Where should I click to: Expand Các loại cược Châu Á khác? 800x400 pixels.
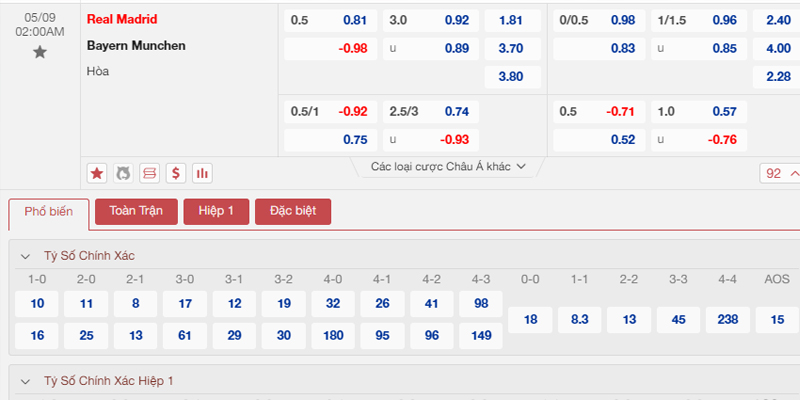448,167
